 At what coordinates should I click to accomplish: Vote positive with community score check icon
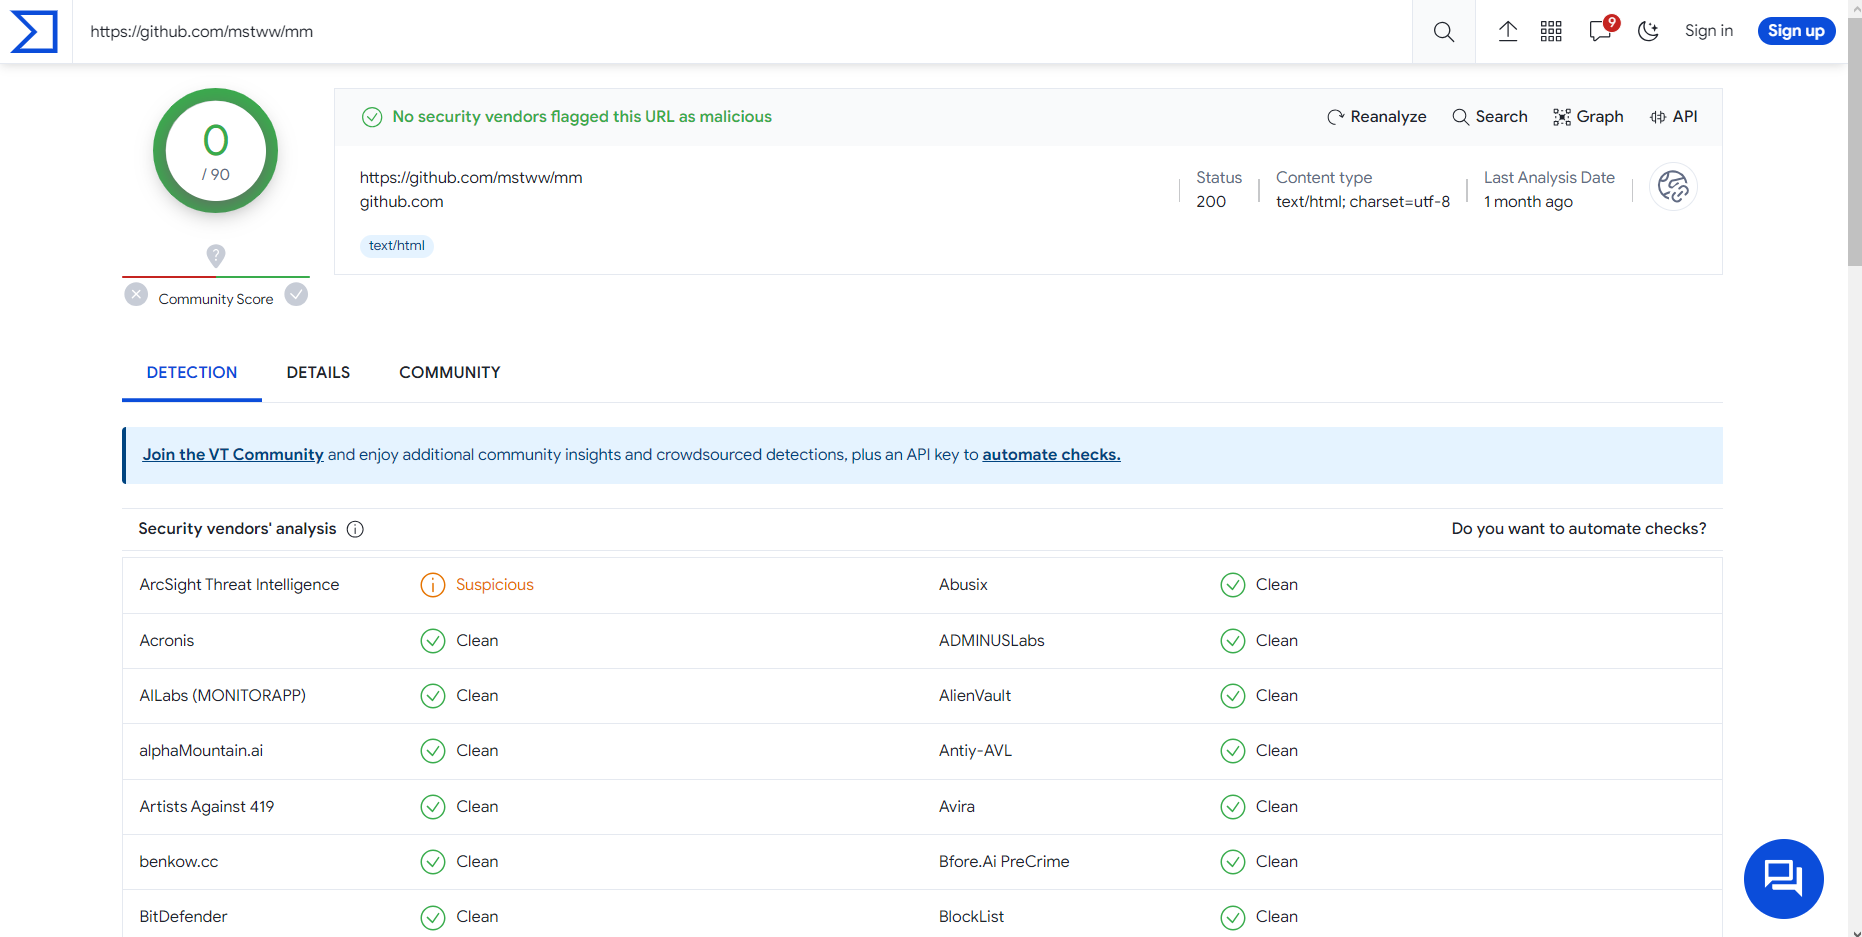point(296,295)
